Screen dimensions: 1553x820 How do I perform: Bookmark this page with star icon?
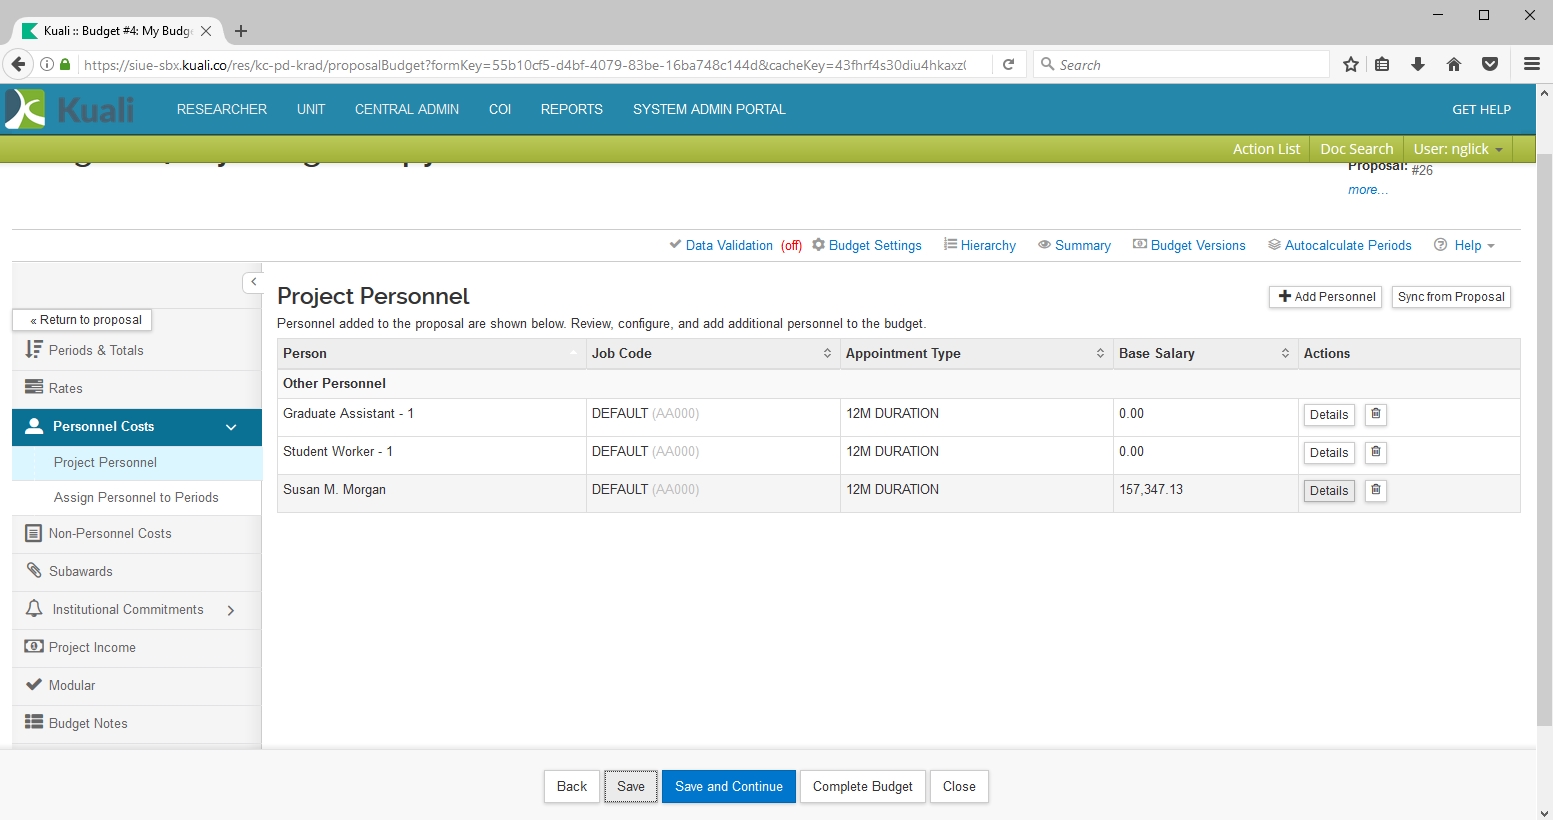click(1350, 65)
